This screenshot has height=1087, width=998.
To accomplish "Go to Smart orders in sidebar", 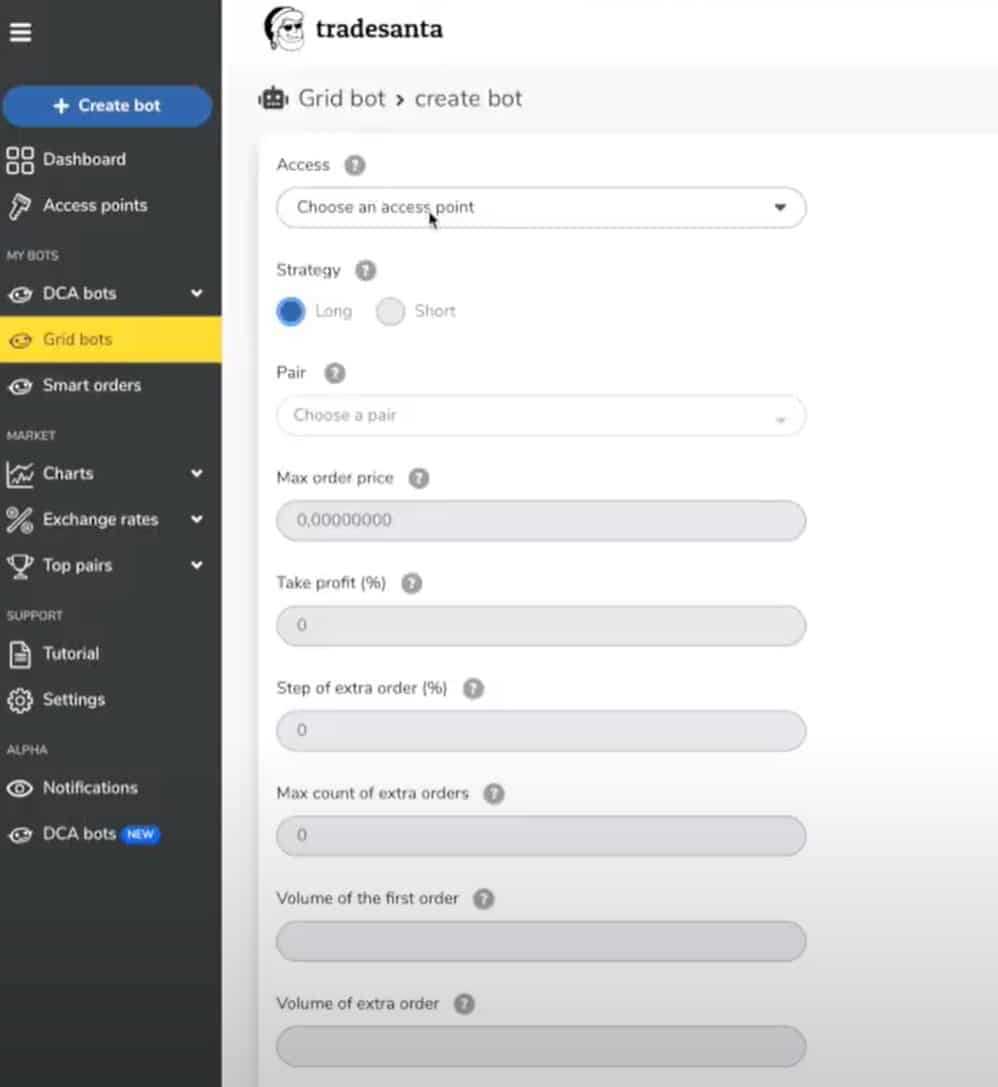I will 91,385.
